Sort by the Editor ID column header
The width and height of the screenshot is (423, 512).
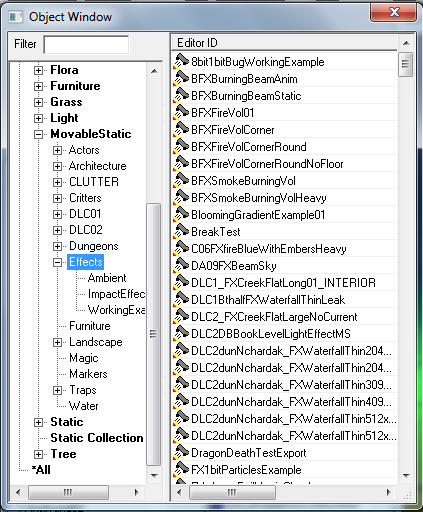(x=284, y=43)
